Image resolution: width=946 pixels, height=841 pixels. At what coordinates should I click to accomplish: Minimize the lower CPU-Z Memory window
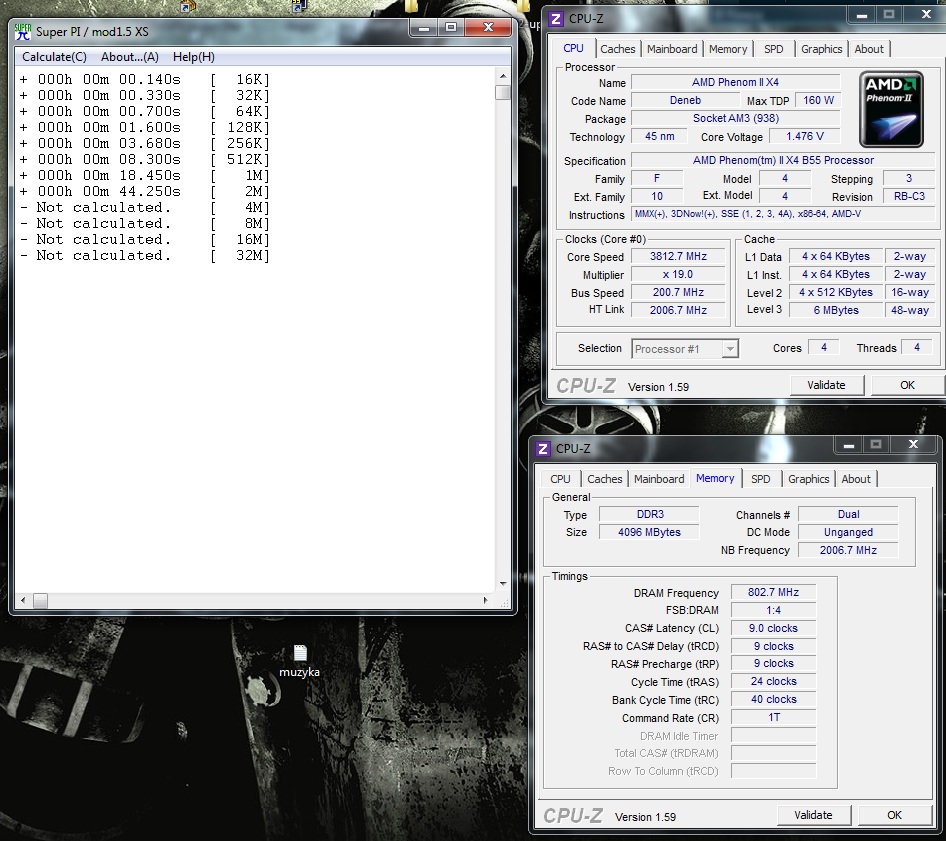pos(849,445)
